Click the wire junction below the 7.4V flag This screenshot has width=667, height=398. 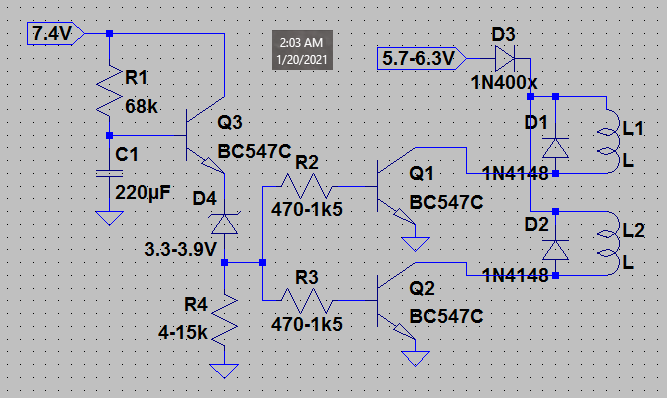(x=109, y=33)
